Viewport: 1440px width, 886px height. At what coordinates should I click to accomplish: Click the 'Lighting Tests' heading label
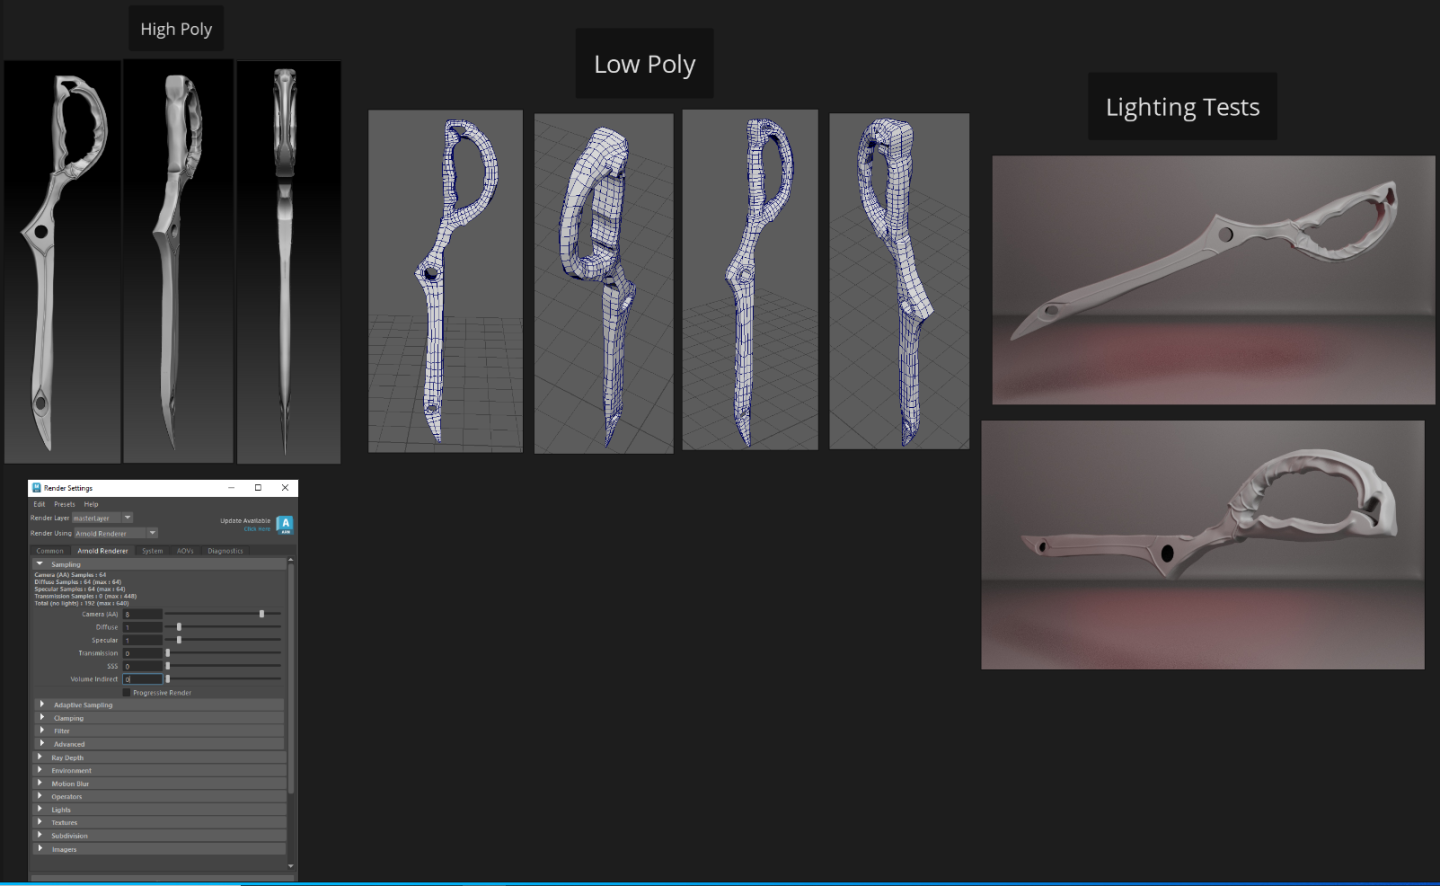click(1183, 107)
